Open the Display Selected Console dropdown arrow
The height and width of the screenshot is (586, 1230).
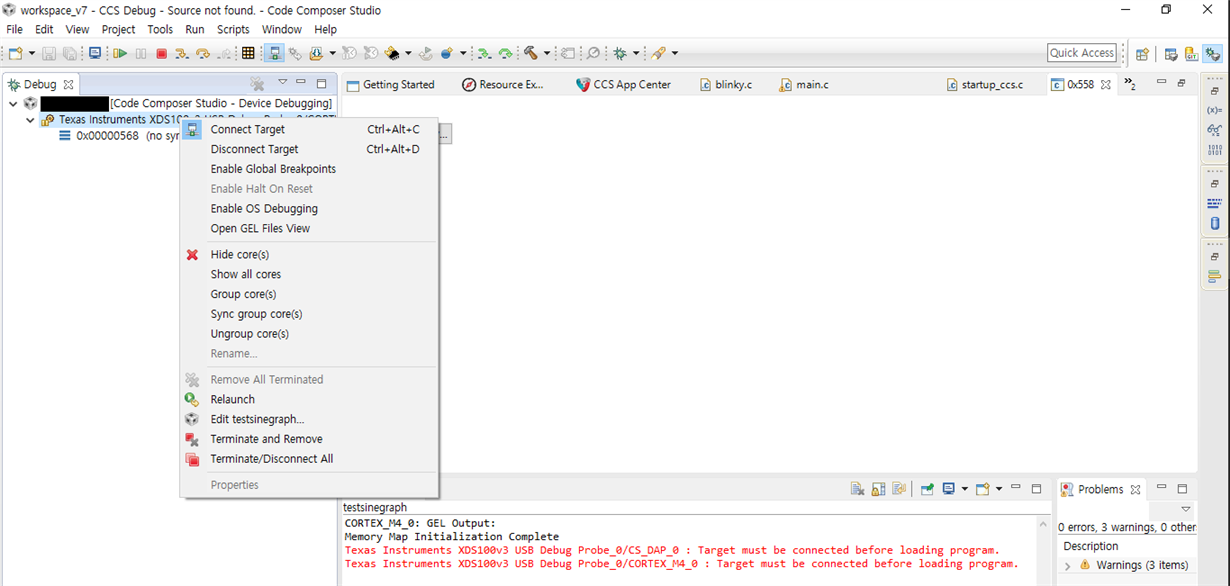pyautogui.click(x=964, y=489)
